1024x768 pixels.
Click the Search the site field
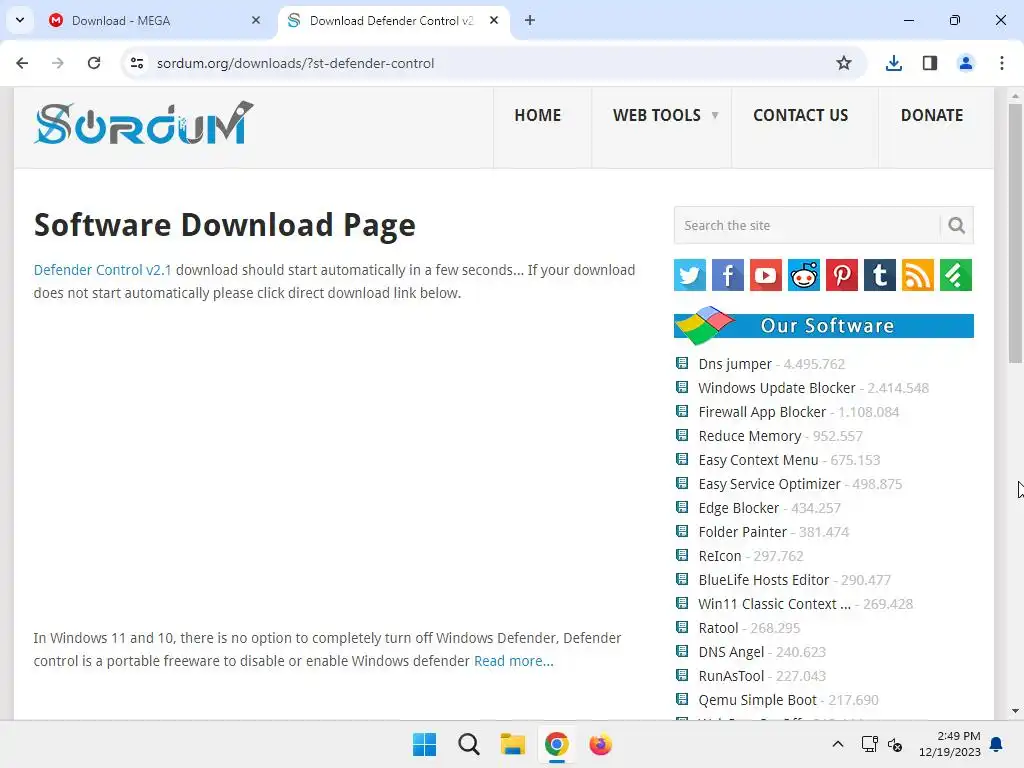807,225
